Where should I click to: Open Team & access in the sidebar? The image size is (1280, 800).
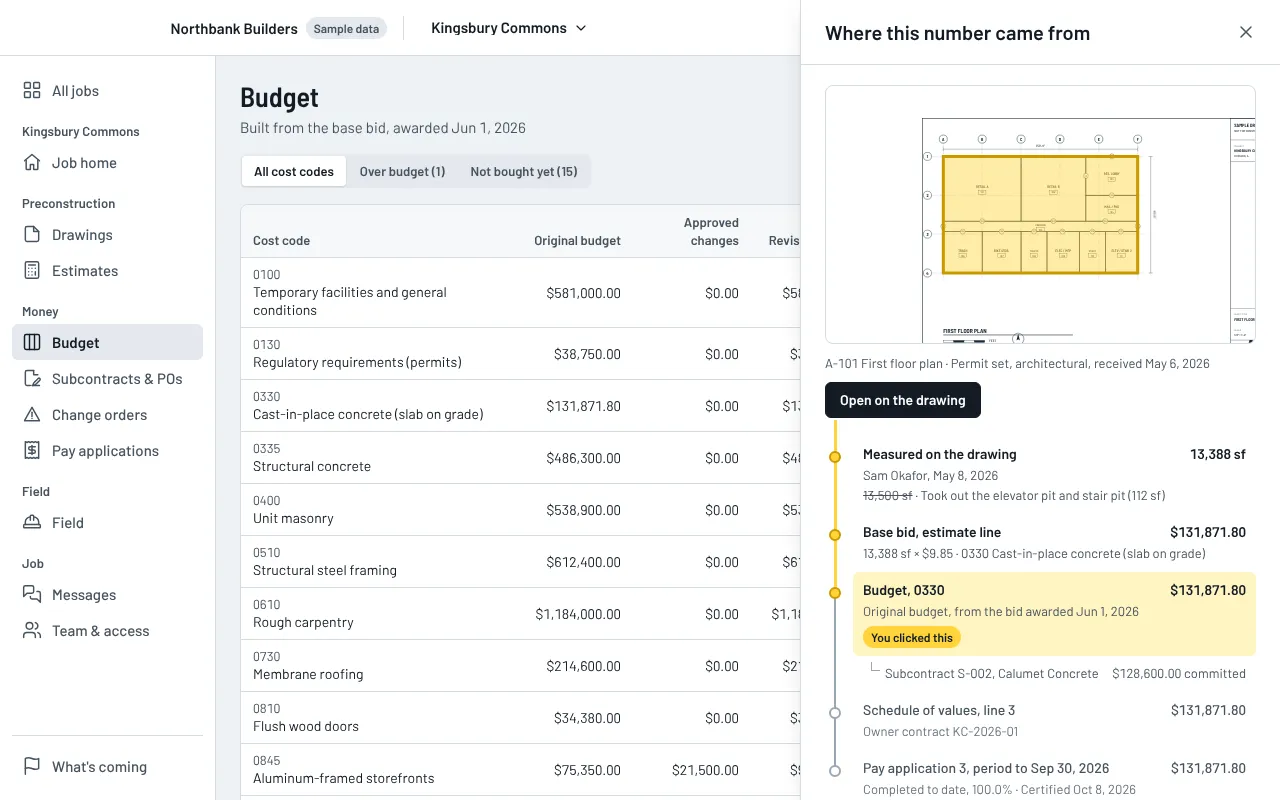[x=107, y=631]
